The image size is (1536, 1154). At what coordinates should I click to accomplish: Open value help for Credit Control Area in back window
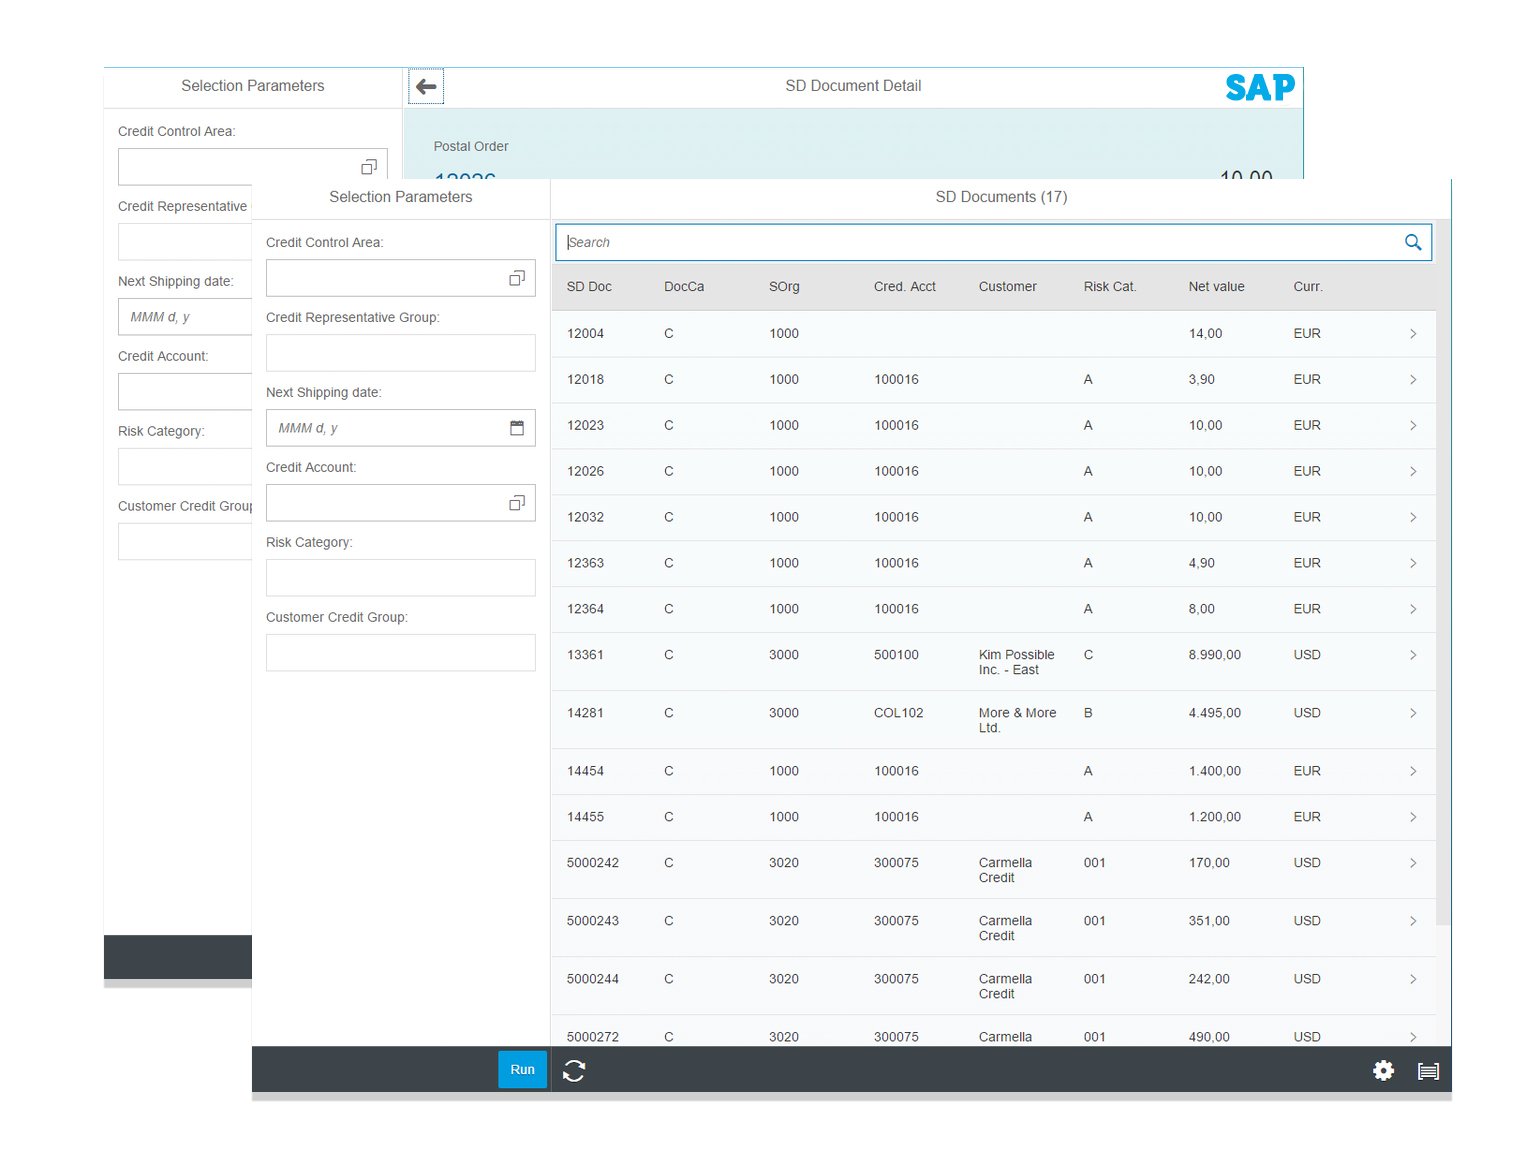[369, 167]
